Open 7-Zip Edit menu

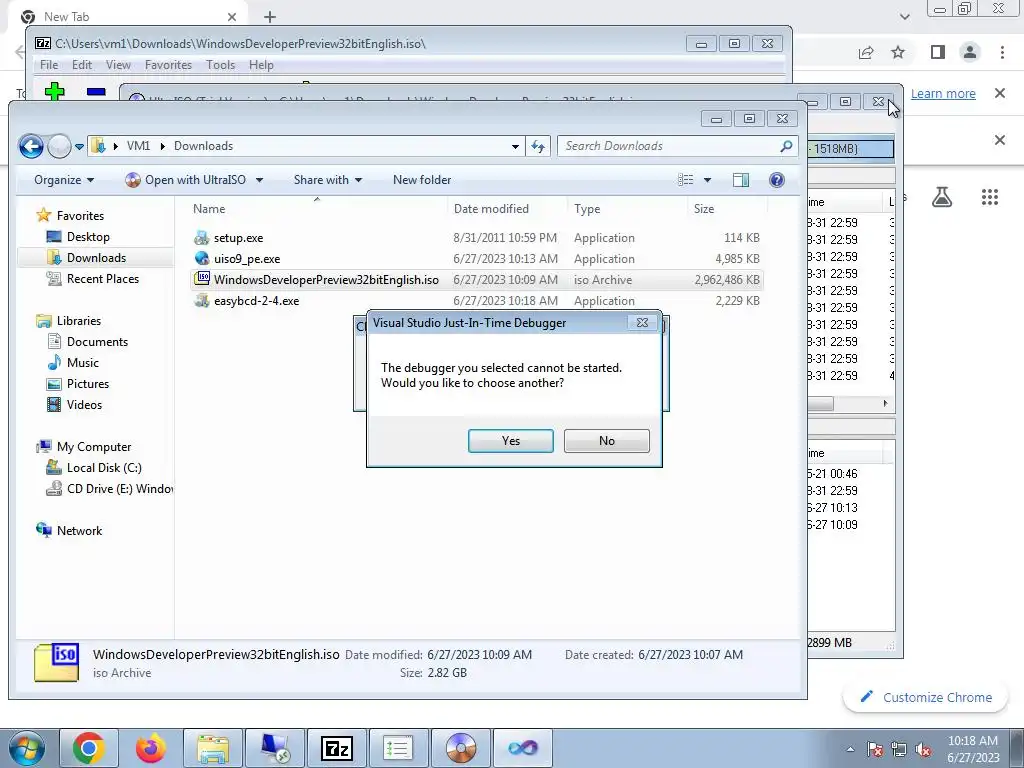point(82,65)
